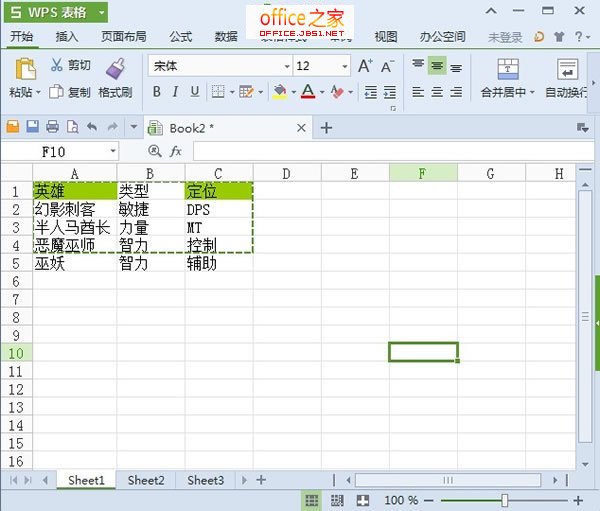Add a new document tab with plus button

point(326,127)
